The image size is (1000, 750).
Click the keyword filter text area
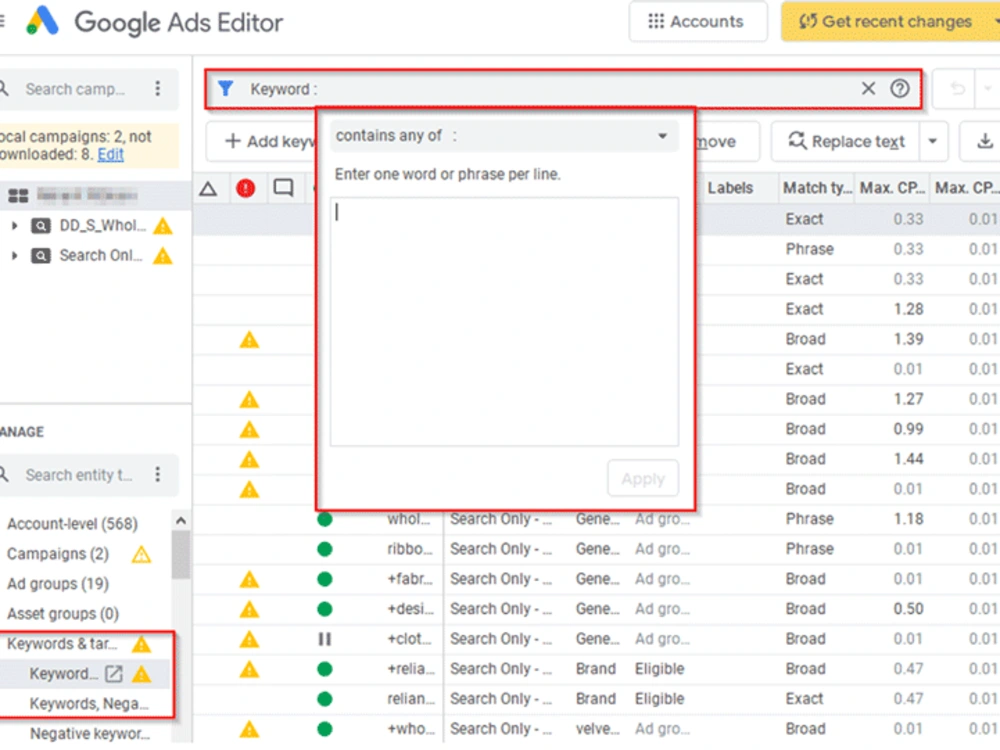pyautogui.click(x=504, y=321)
